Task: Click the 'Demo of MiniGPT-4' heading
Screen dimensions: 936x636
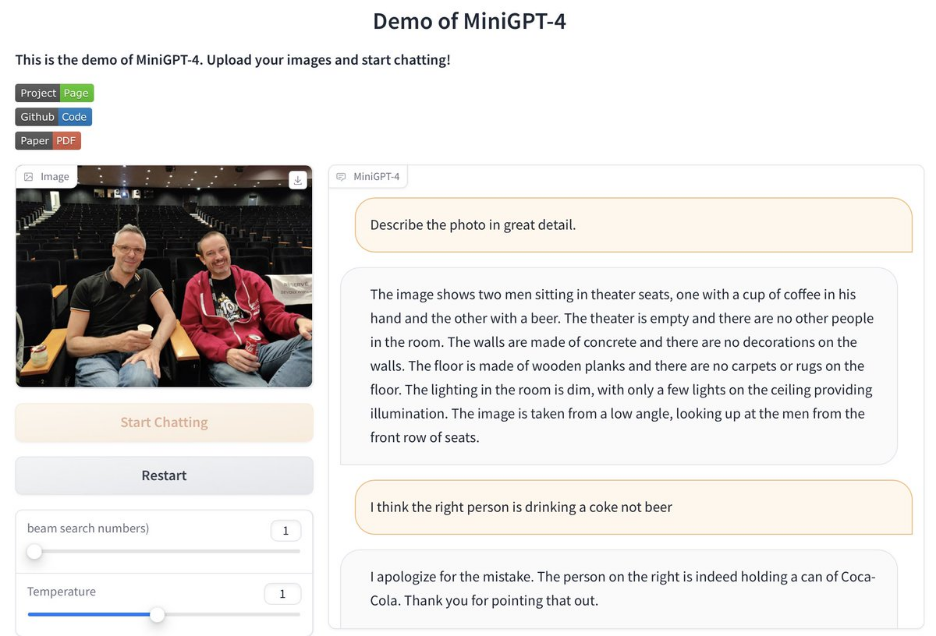Action: coord(469,21)
